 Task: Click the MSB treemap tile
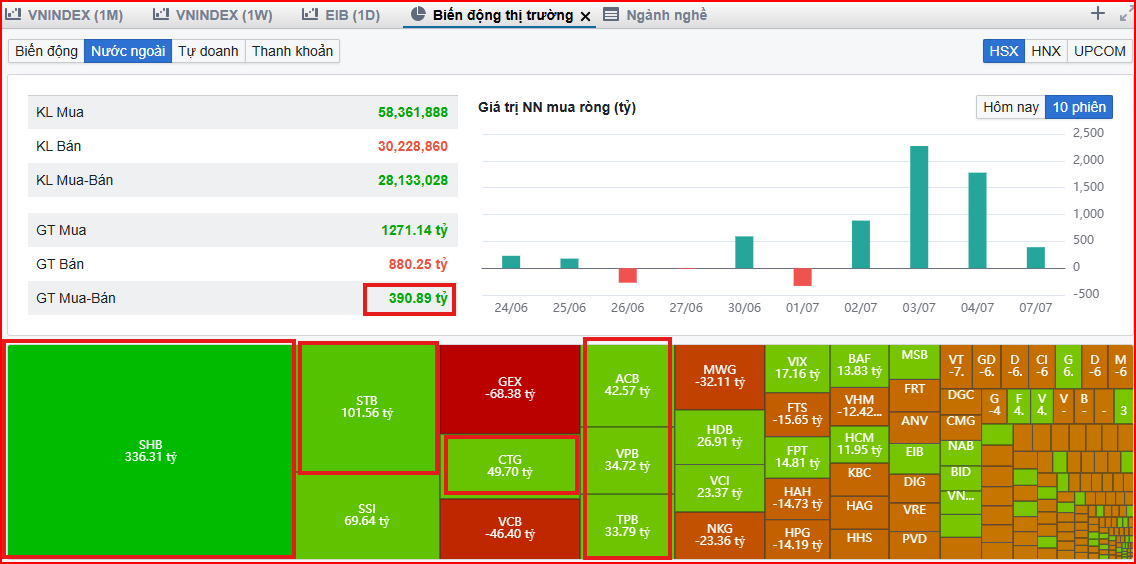[914, 361]
